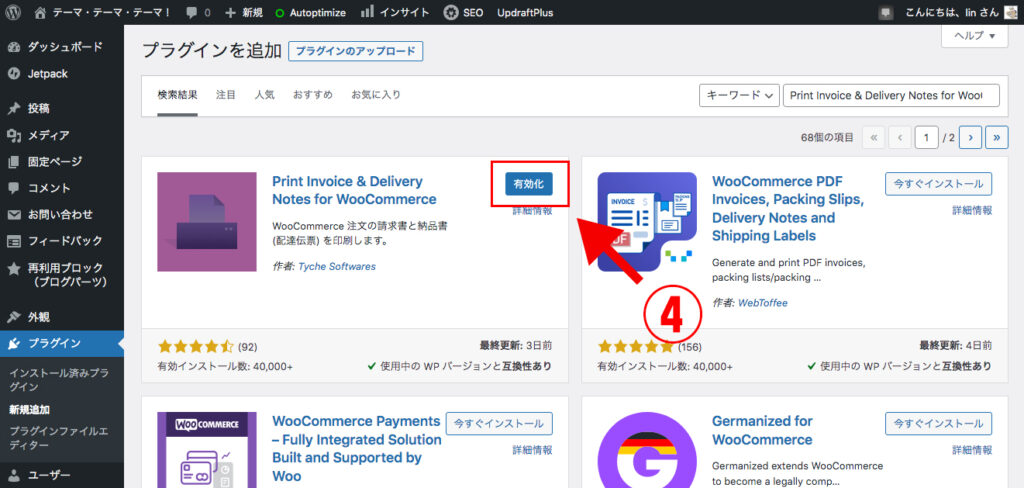Image resolution: width=1024 pixels, height=488 pixels.
Task: Click the WooCommerce PDF Invoices plugin thumbnail
Action: [x=647, y=221]
